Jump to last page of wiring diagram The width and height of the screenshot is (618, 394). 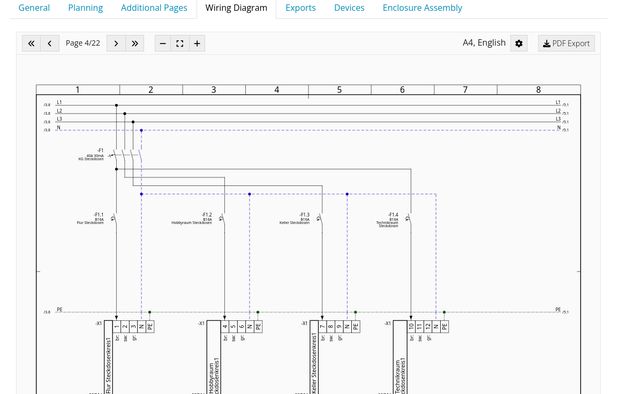coord(135,43)
